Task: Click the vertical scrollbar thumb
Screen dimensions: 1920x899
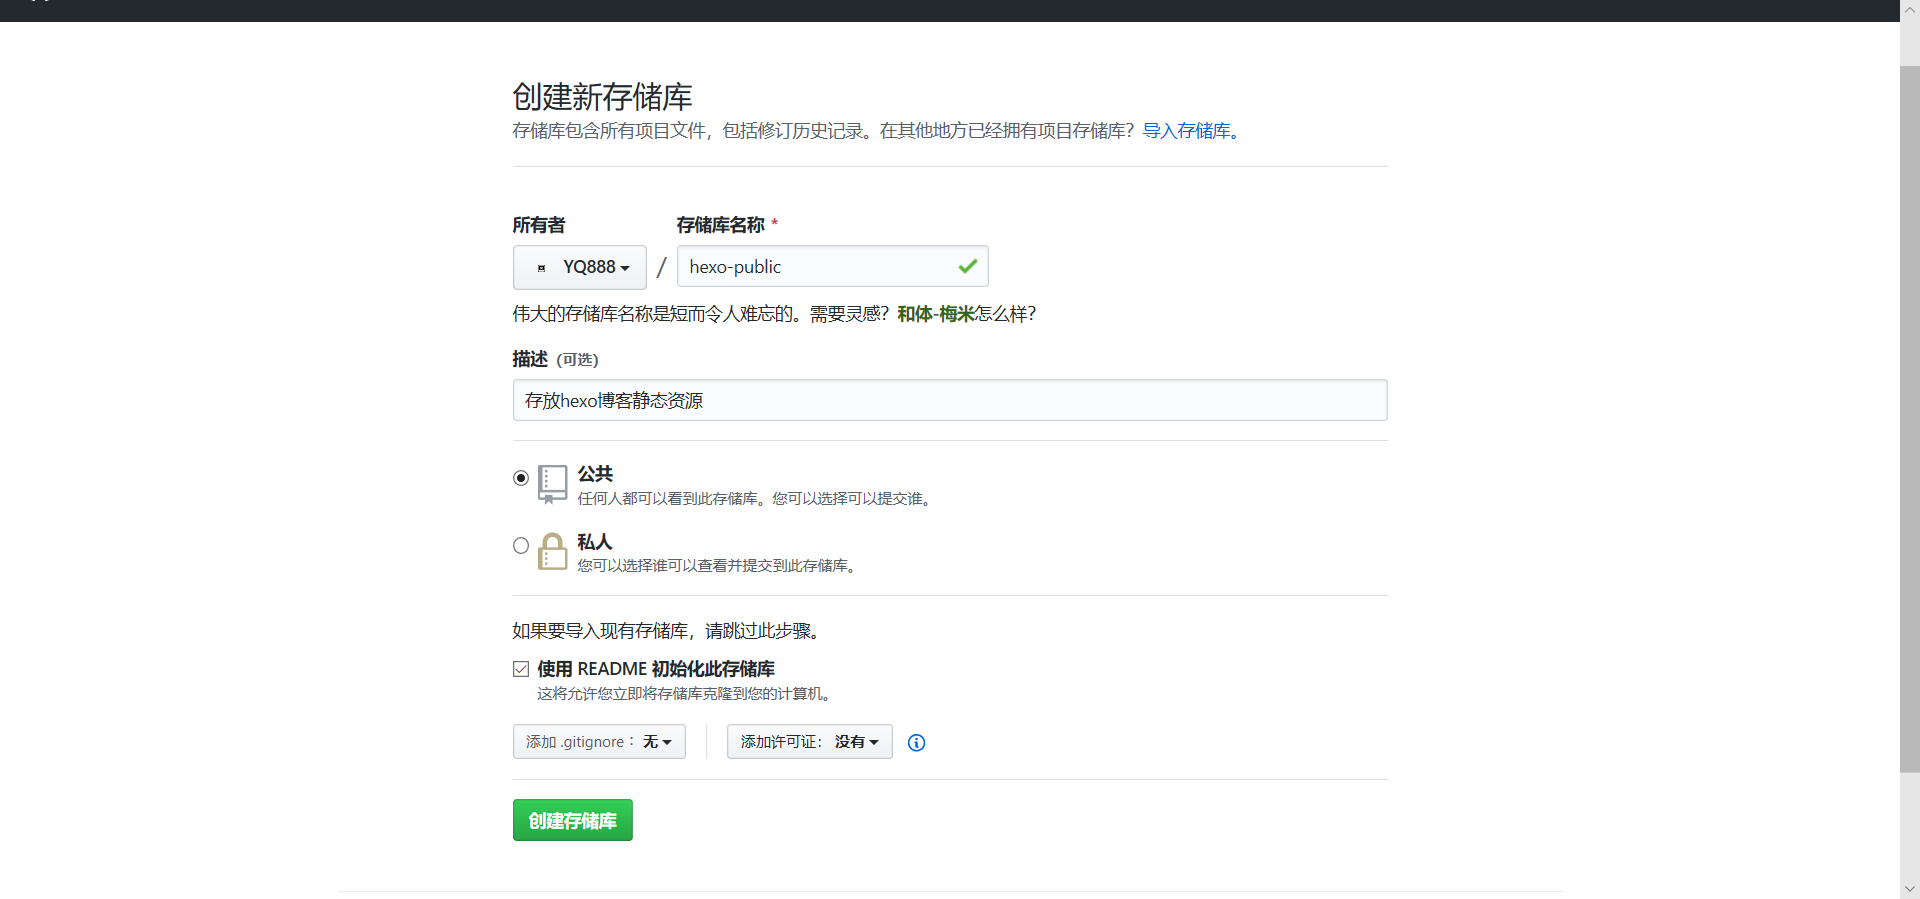Action: [x=1910, y=419]
